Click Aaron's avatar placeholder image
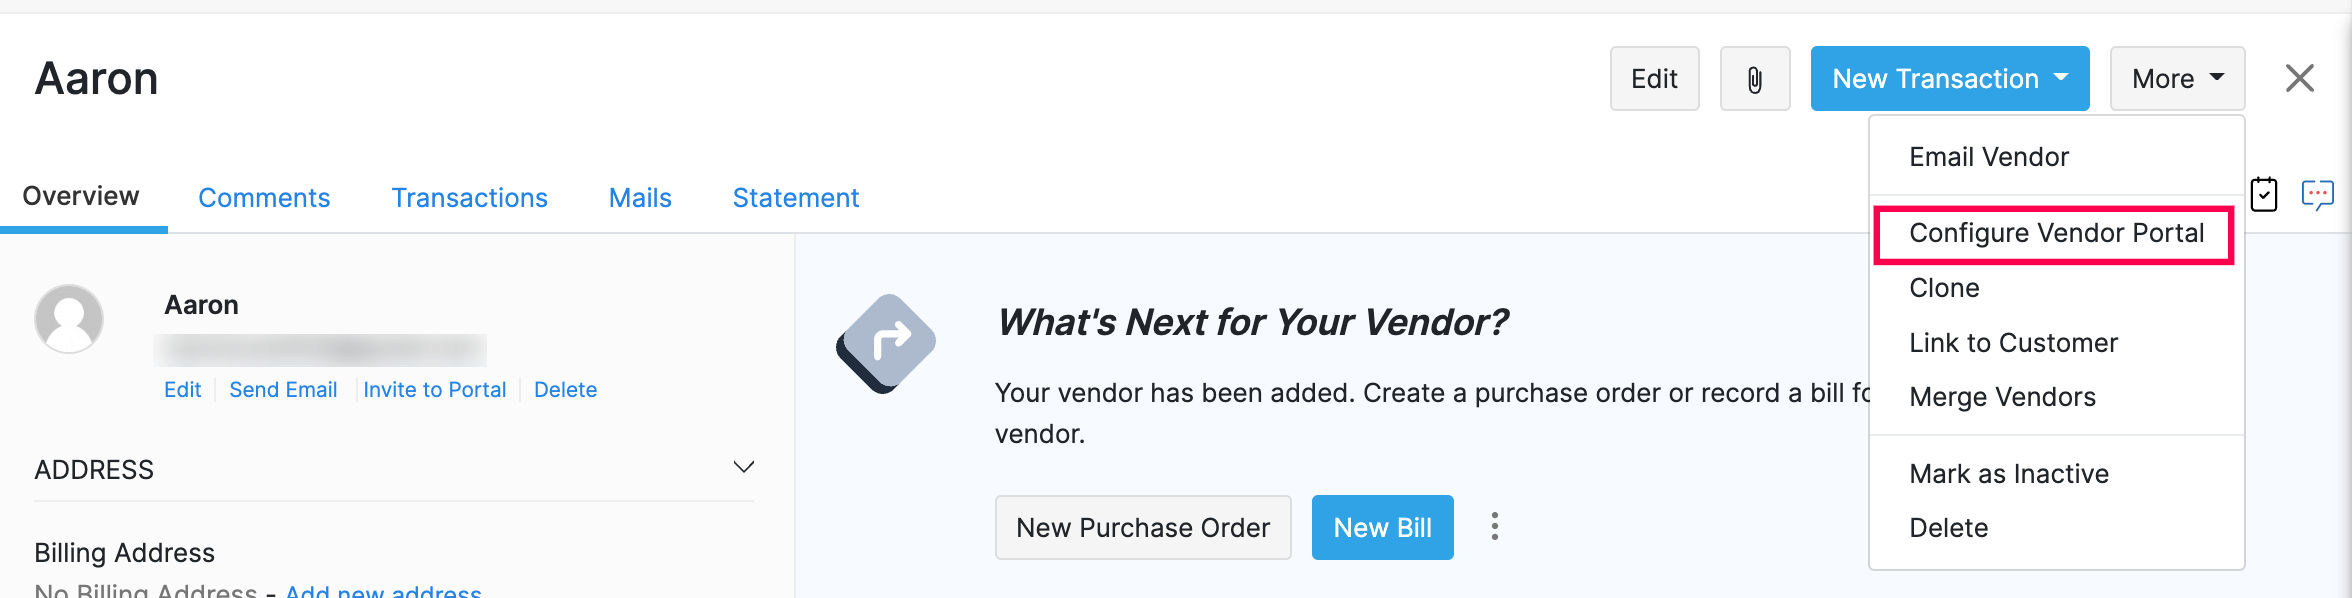Image resolution: width=2352 pixels, height=598 pixels. click(x=69, y=318)
